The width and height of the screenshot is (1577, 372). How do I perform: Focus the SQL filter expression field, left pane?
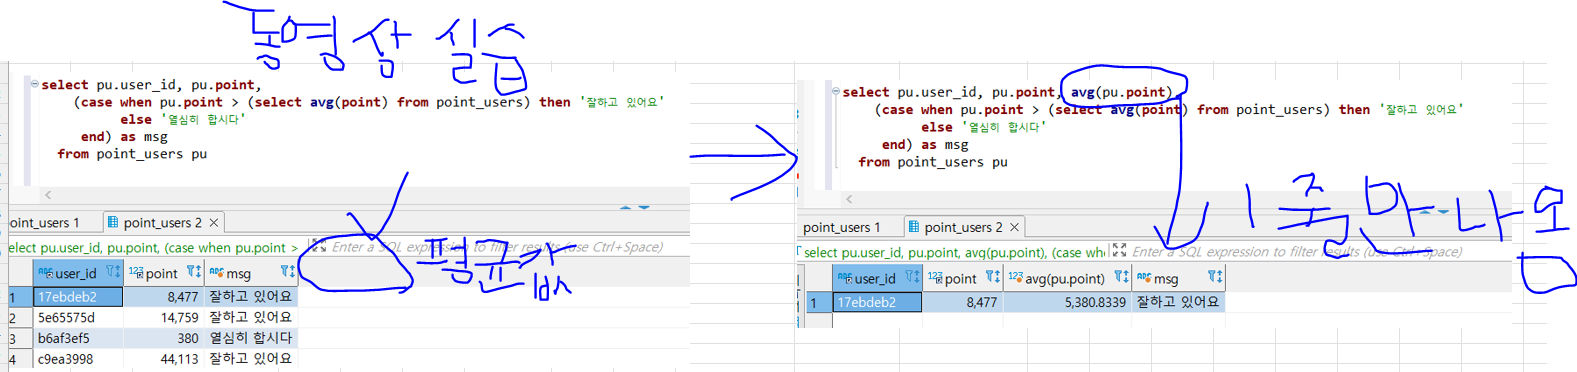[x=508, y=247]
